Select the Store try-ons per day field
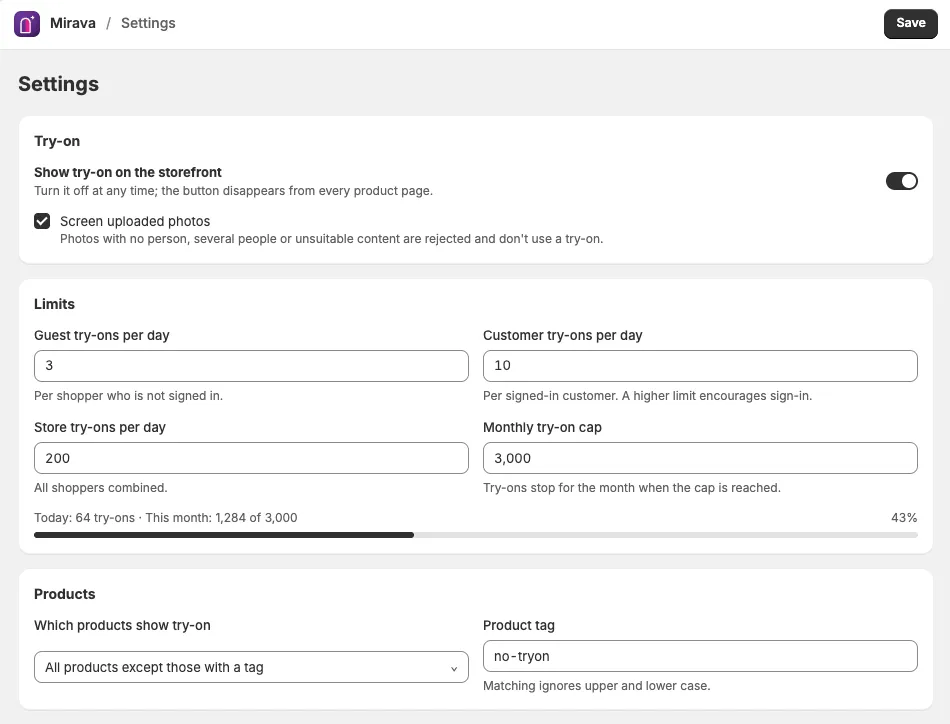 [x=251, y=458]
